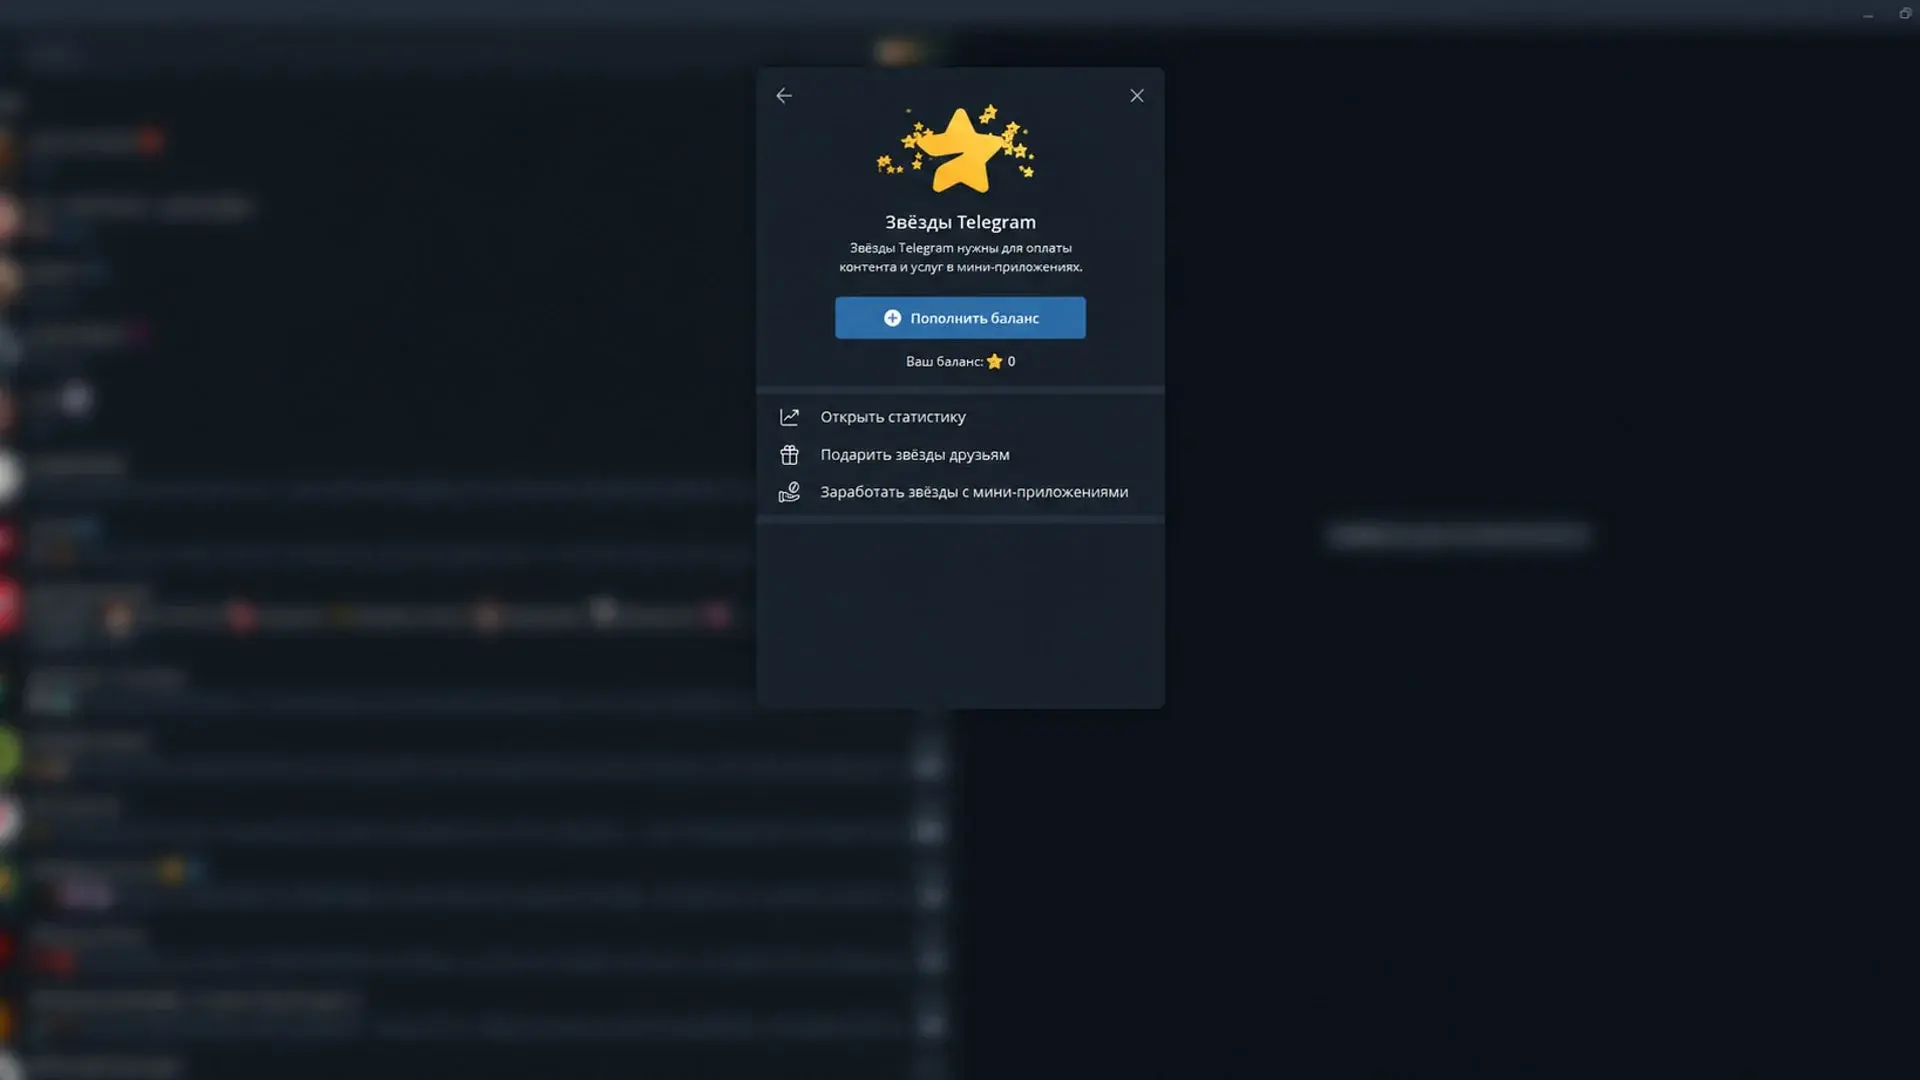Select Подарить звёзды друзьям
Screen dimensions: 1920x1080
pyautogui.click(x=960, y=455)
